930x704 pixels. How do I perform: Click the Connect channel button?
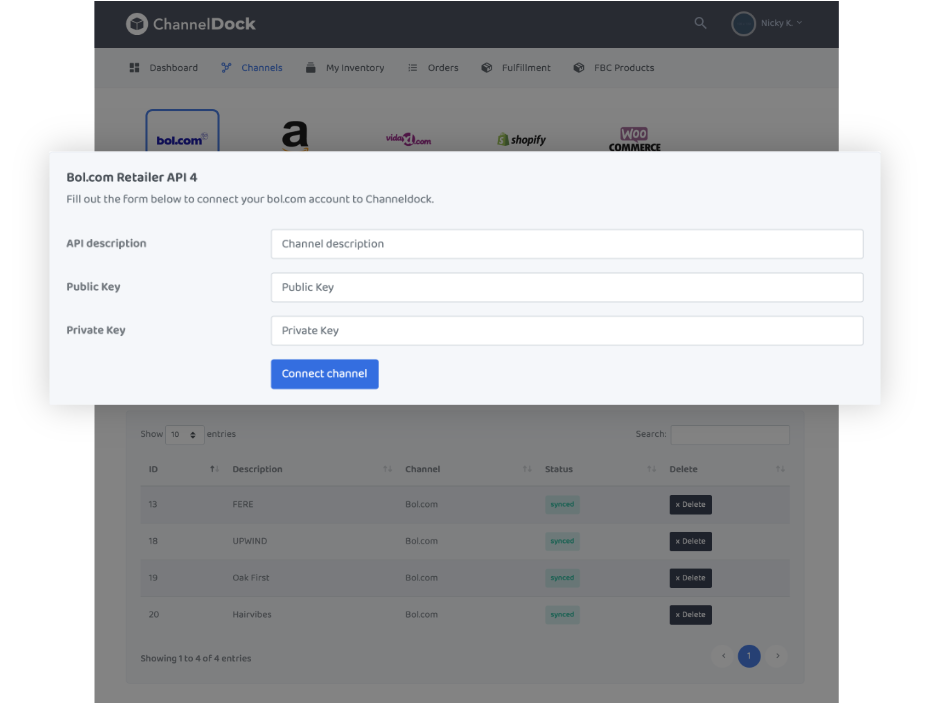[324, 374]
